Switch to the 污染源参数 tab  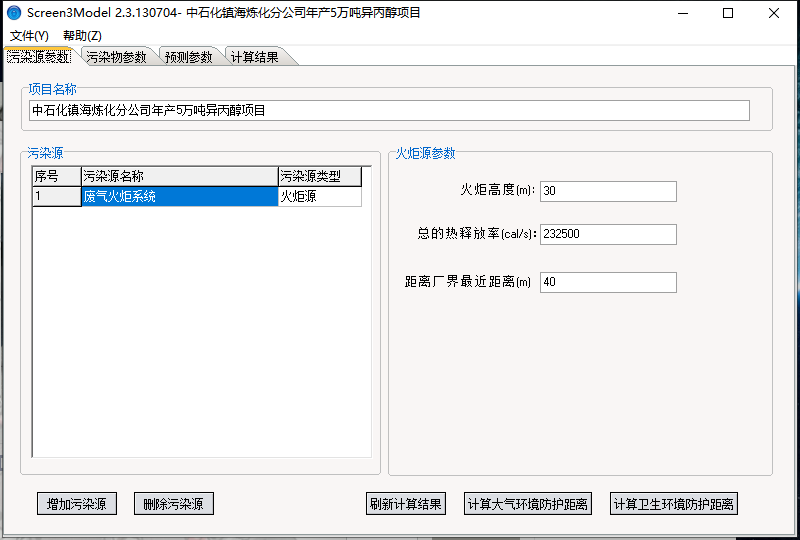pos(39,57)
